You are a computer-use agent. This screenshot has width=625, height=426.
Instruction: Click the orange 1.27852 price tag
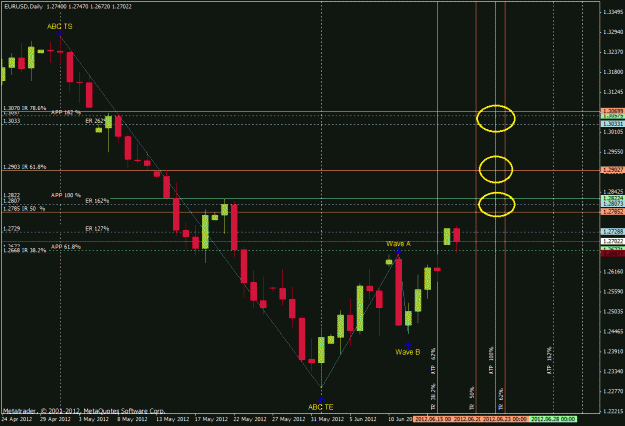click(x=612, y=212)
